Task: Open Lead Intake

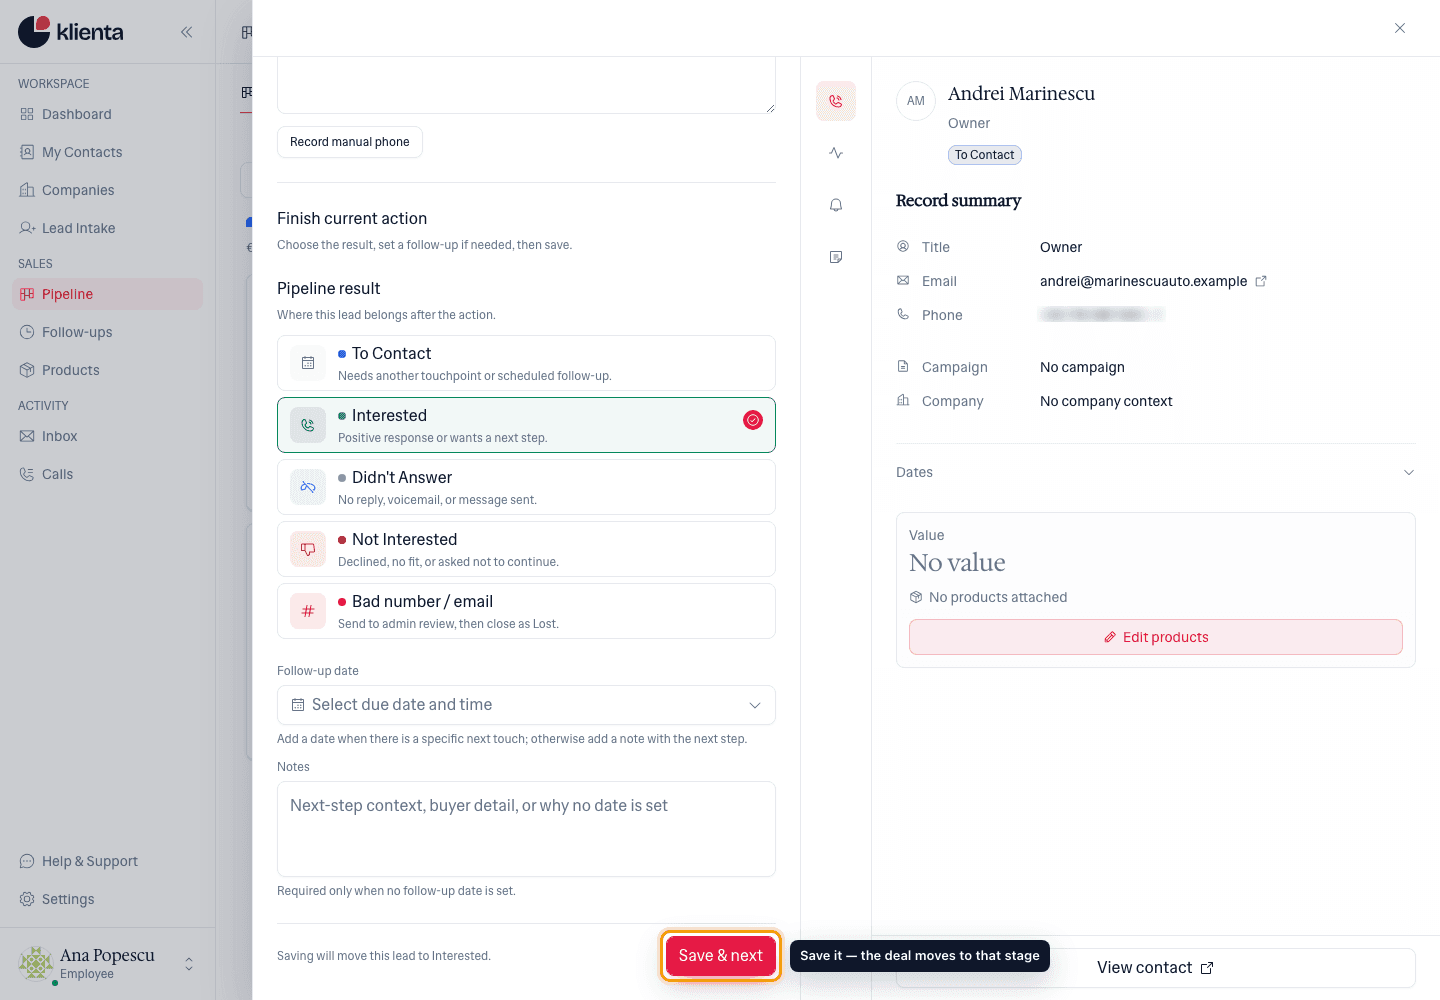Action: pyautogui.click(x=107, y=228)
